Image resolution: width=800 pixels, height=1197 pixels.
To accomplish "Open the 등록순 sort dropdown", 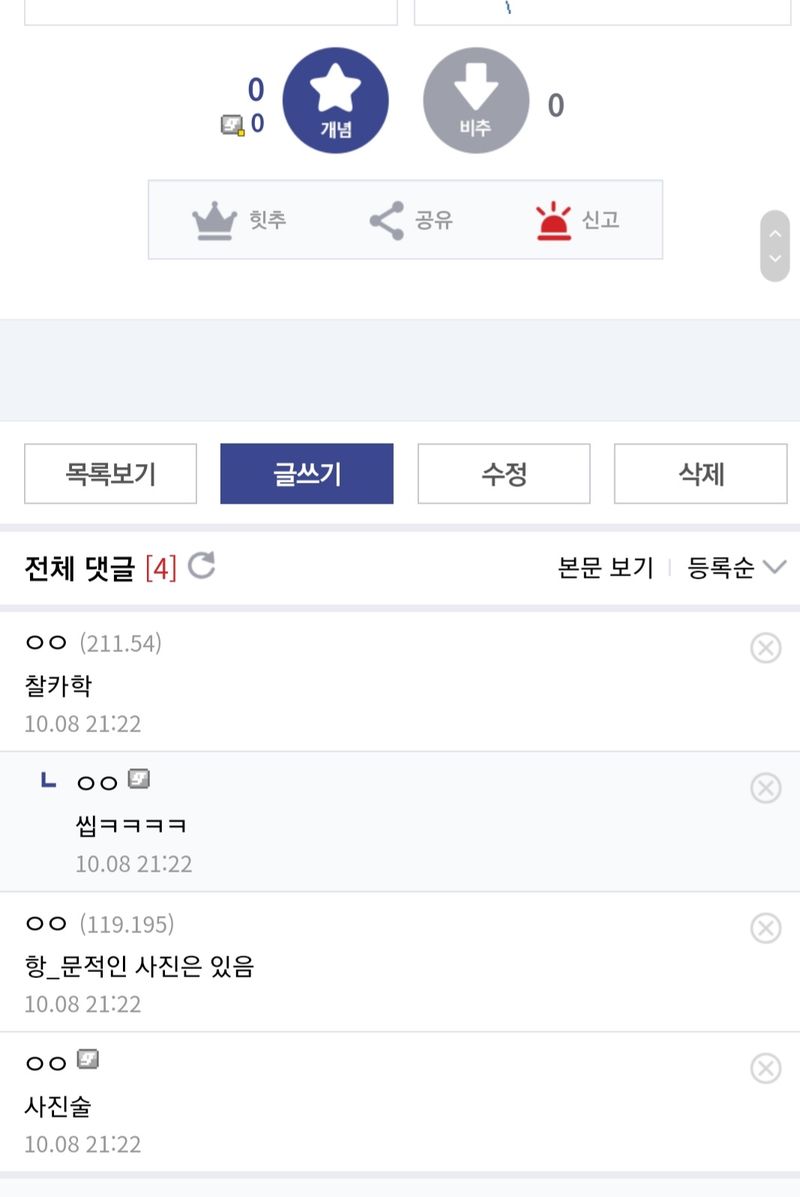I will (x=736, y=568).
